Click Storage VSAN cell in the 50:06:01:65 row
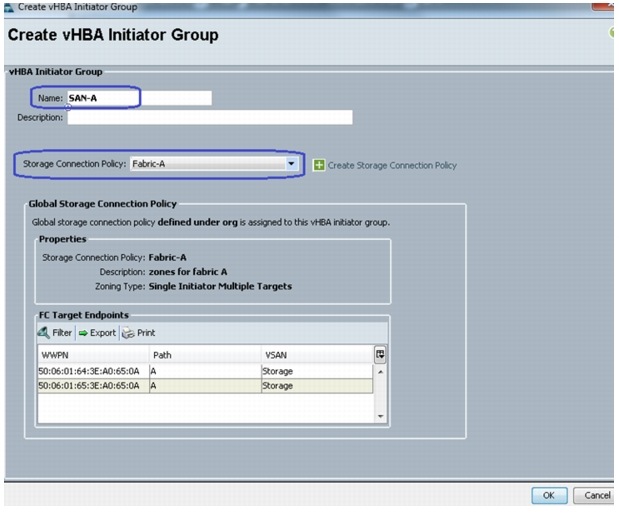Viewport: 619px width, 526px height. coord(317,386)
